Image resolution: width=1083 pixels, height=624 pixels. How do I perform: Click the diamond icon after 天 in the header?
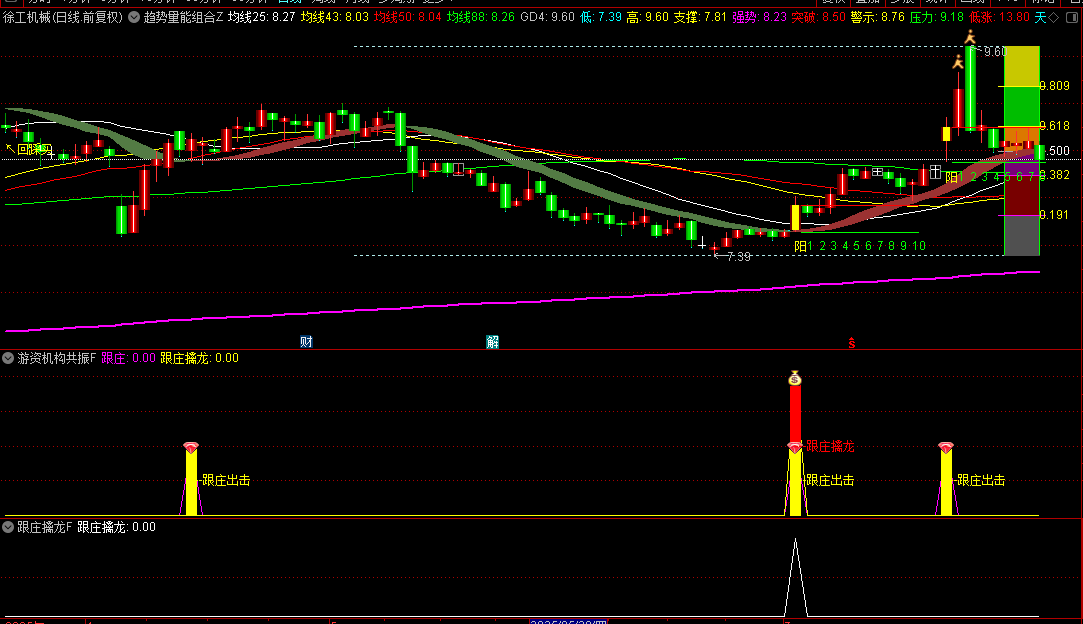coord(1054,17)
